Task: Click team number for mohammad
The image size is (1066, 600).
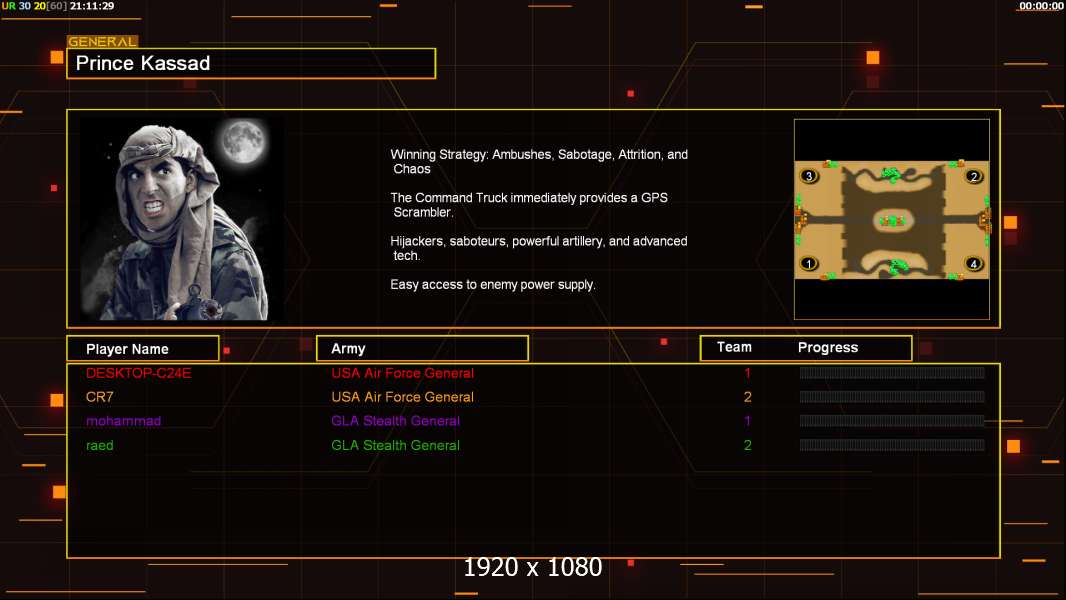Action: tap(747, 421)
